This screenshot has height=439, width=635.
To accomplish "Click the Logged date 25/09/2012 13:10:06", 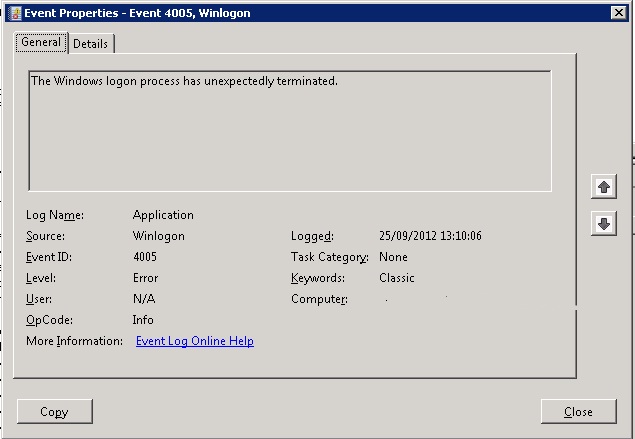I will point(431,236).
